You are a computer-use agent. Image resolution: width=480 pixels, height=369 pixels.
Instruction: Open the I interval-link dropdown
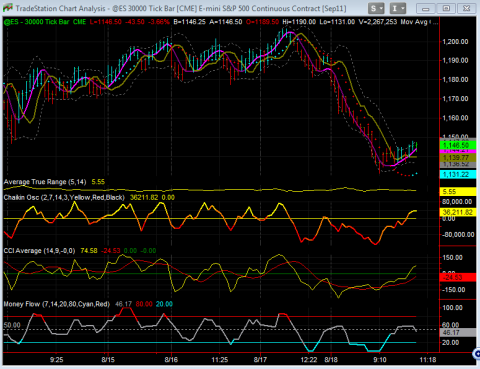pyautogui.click(x=398, y=8)
